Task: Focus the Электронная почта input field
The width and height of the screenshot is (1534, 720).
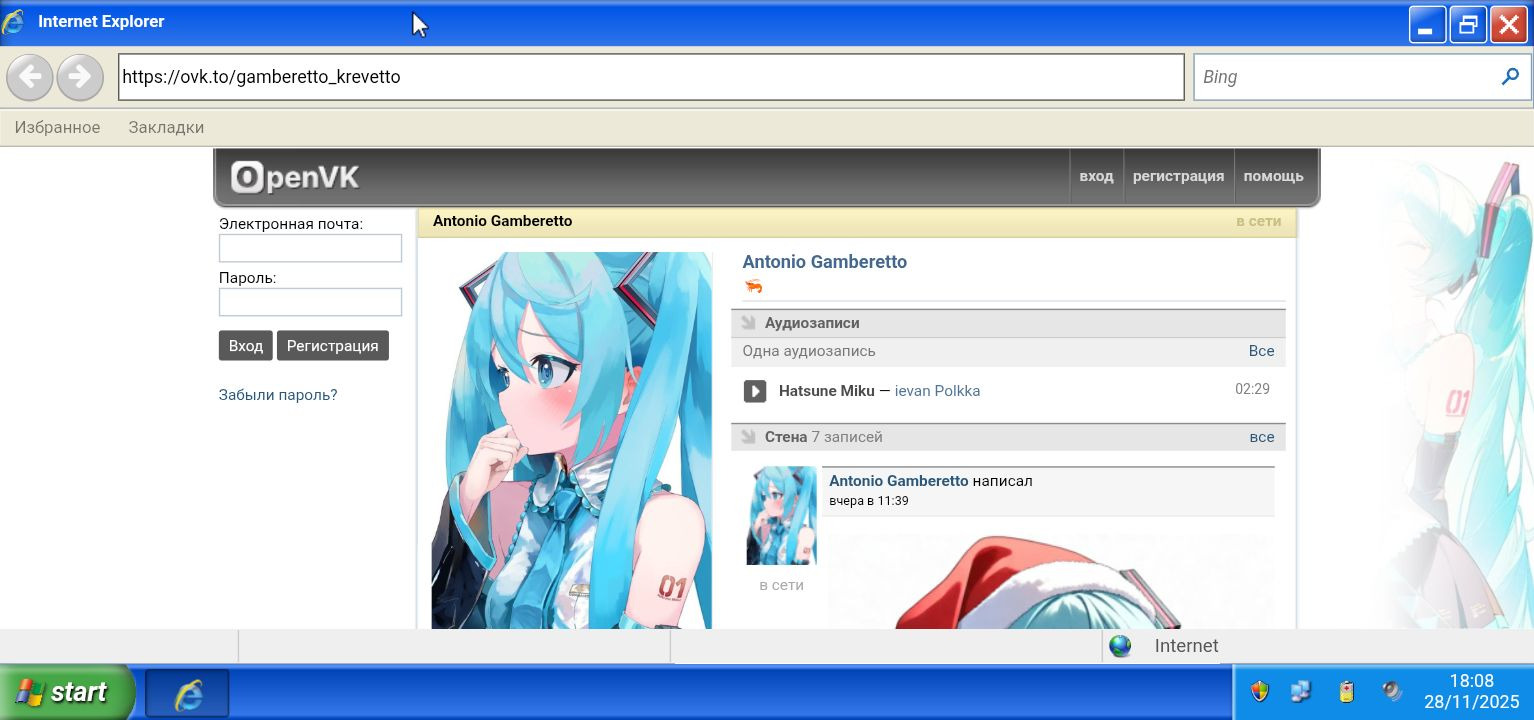Action: click(x=310, y=248)
